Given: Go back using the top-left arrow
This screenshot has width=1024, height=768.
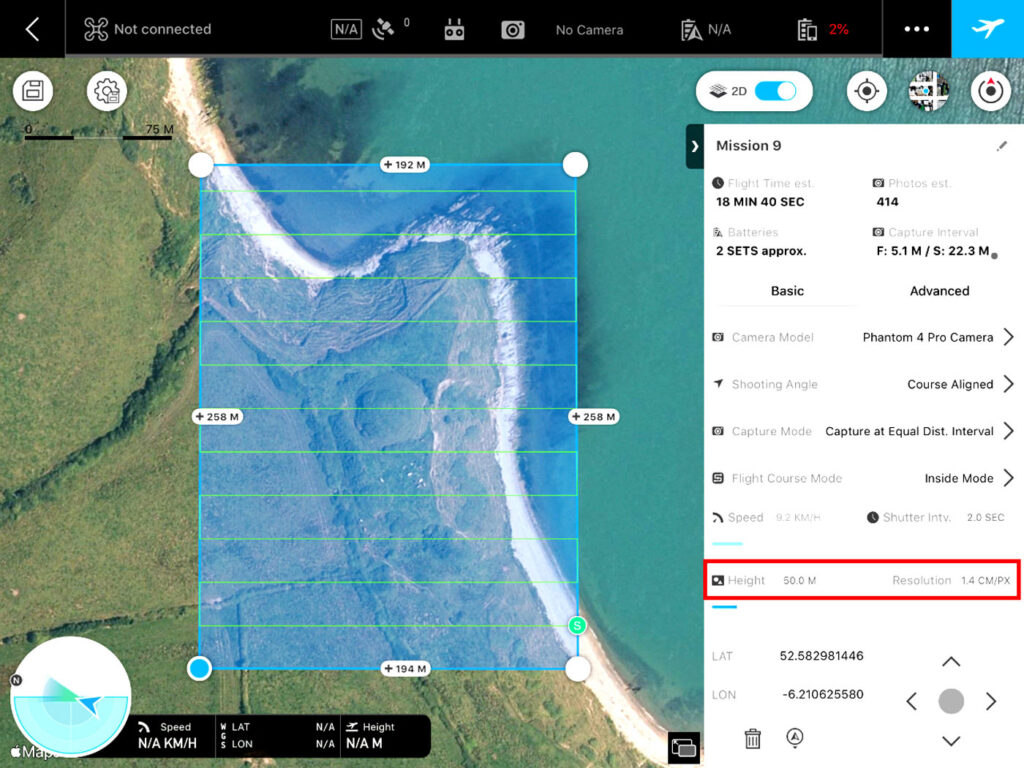Looking at the screenshot, I should (32, 29).
